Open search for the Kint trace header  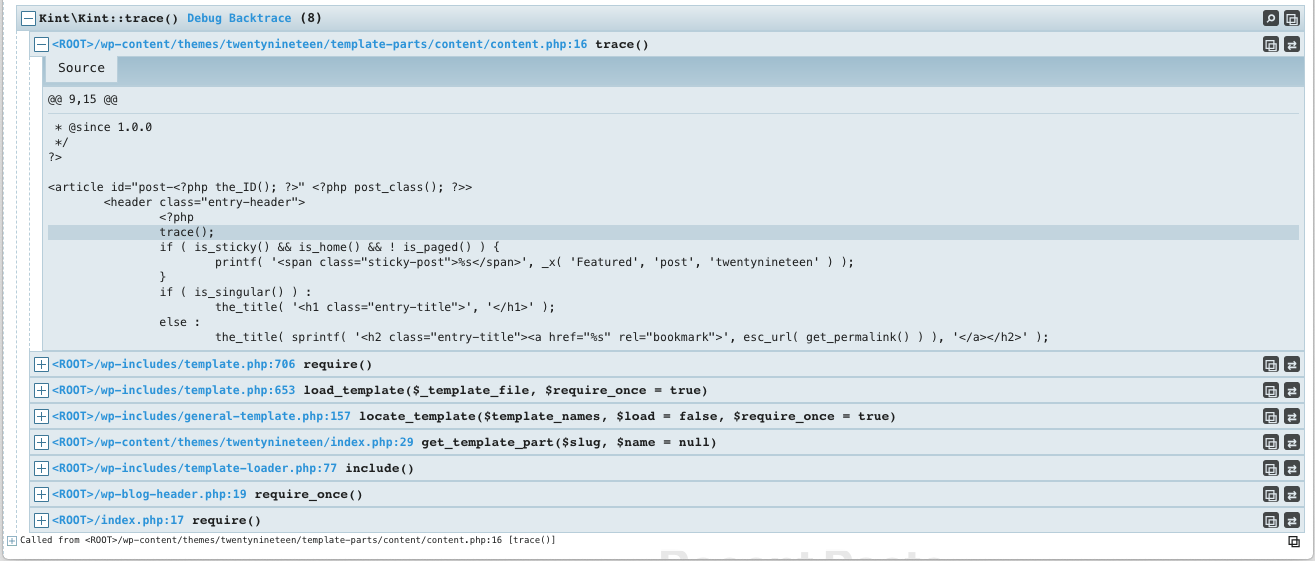click(x=1270, y=18)
